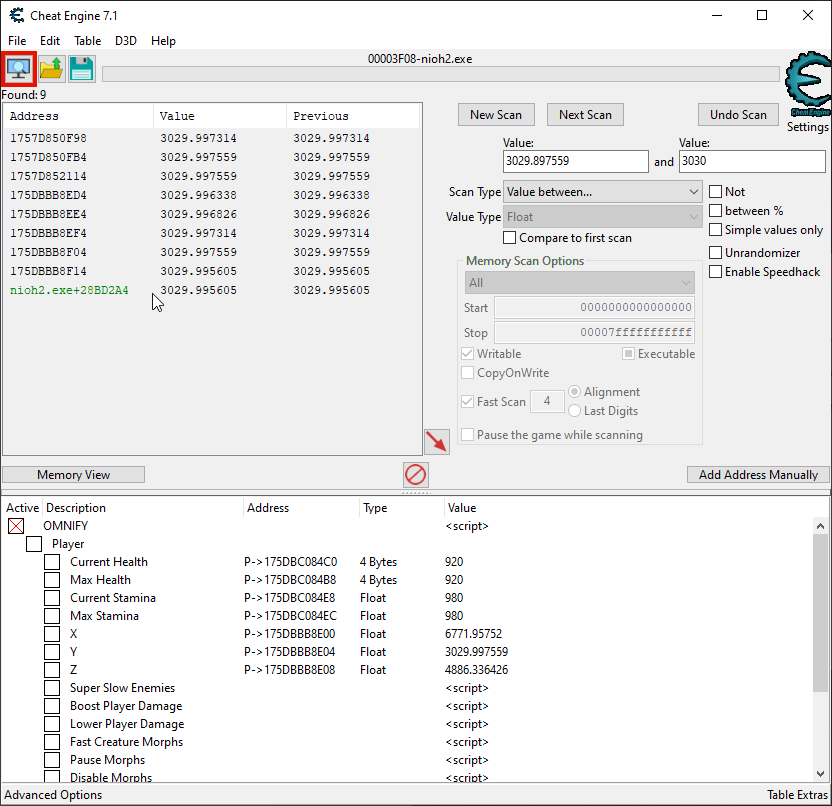Open the process selection icon
Screen dimensions: 832x806
pyautogui.click(x=19, y=68)
